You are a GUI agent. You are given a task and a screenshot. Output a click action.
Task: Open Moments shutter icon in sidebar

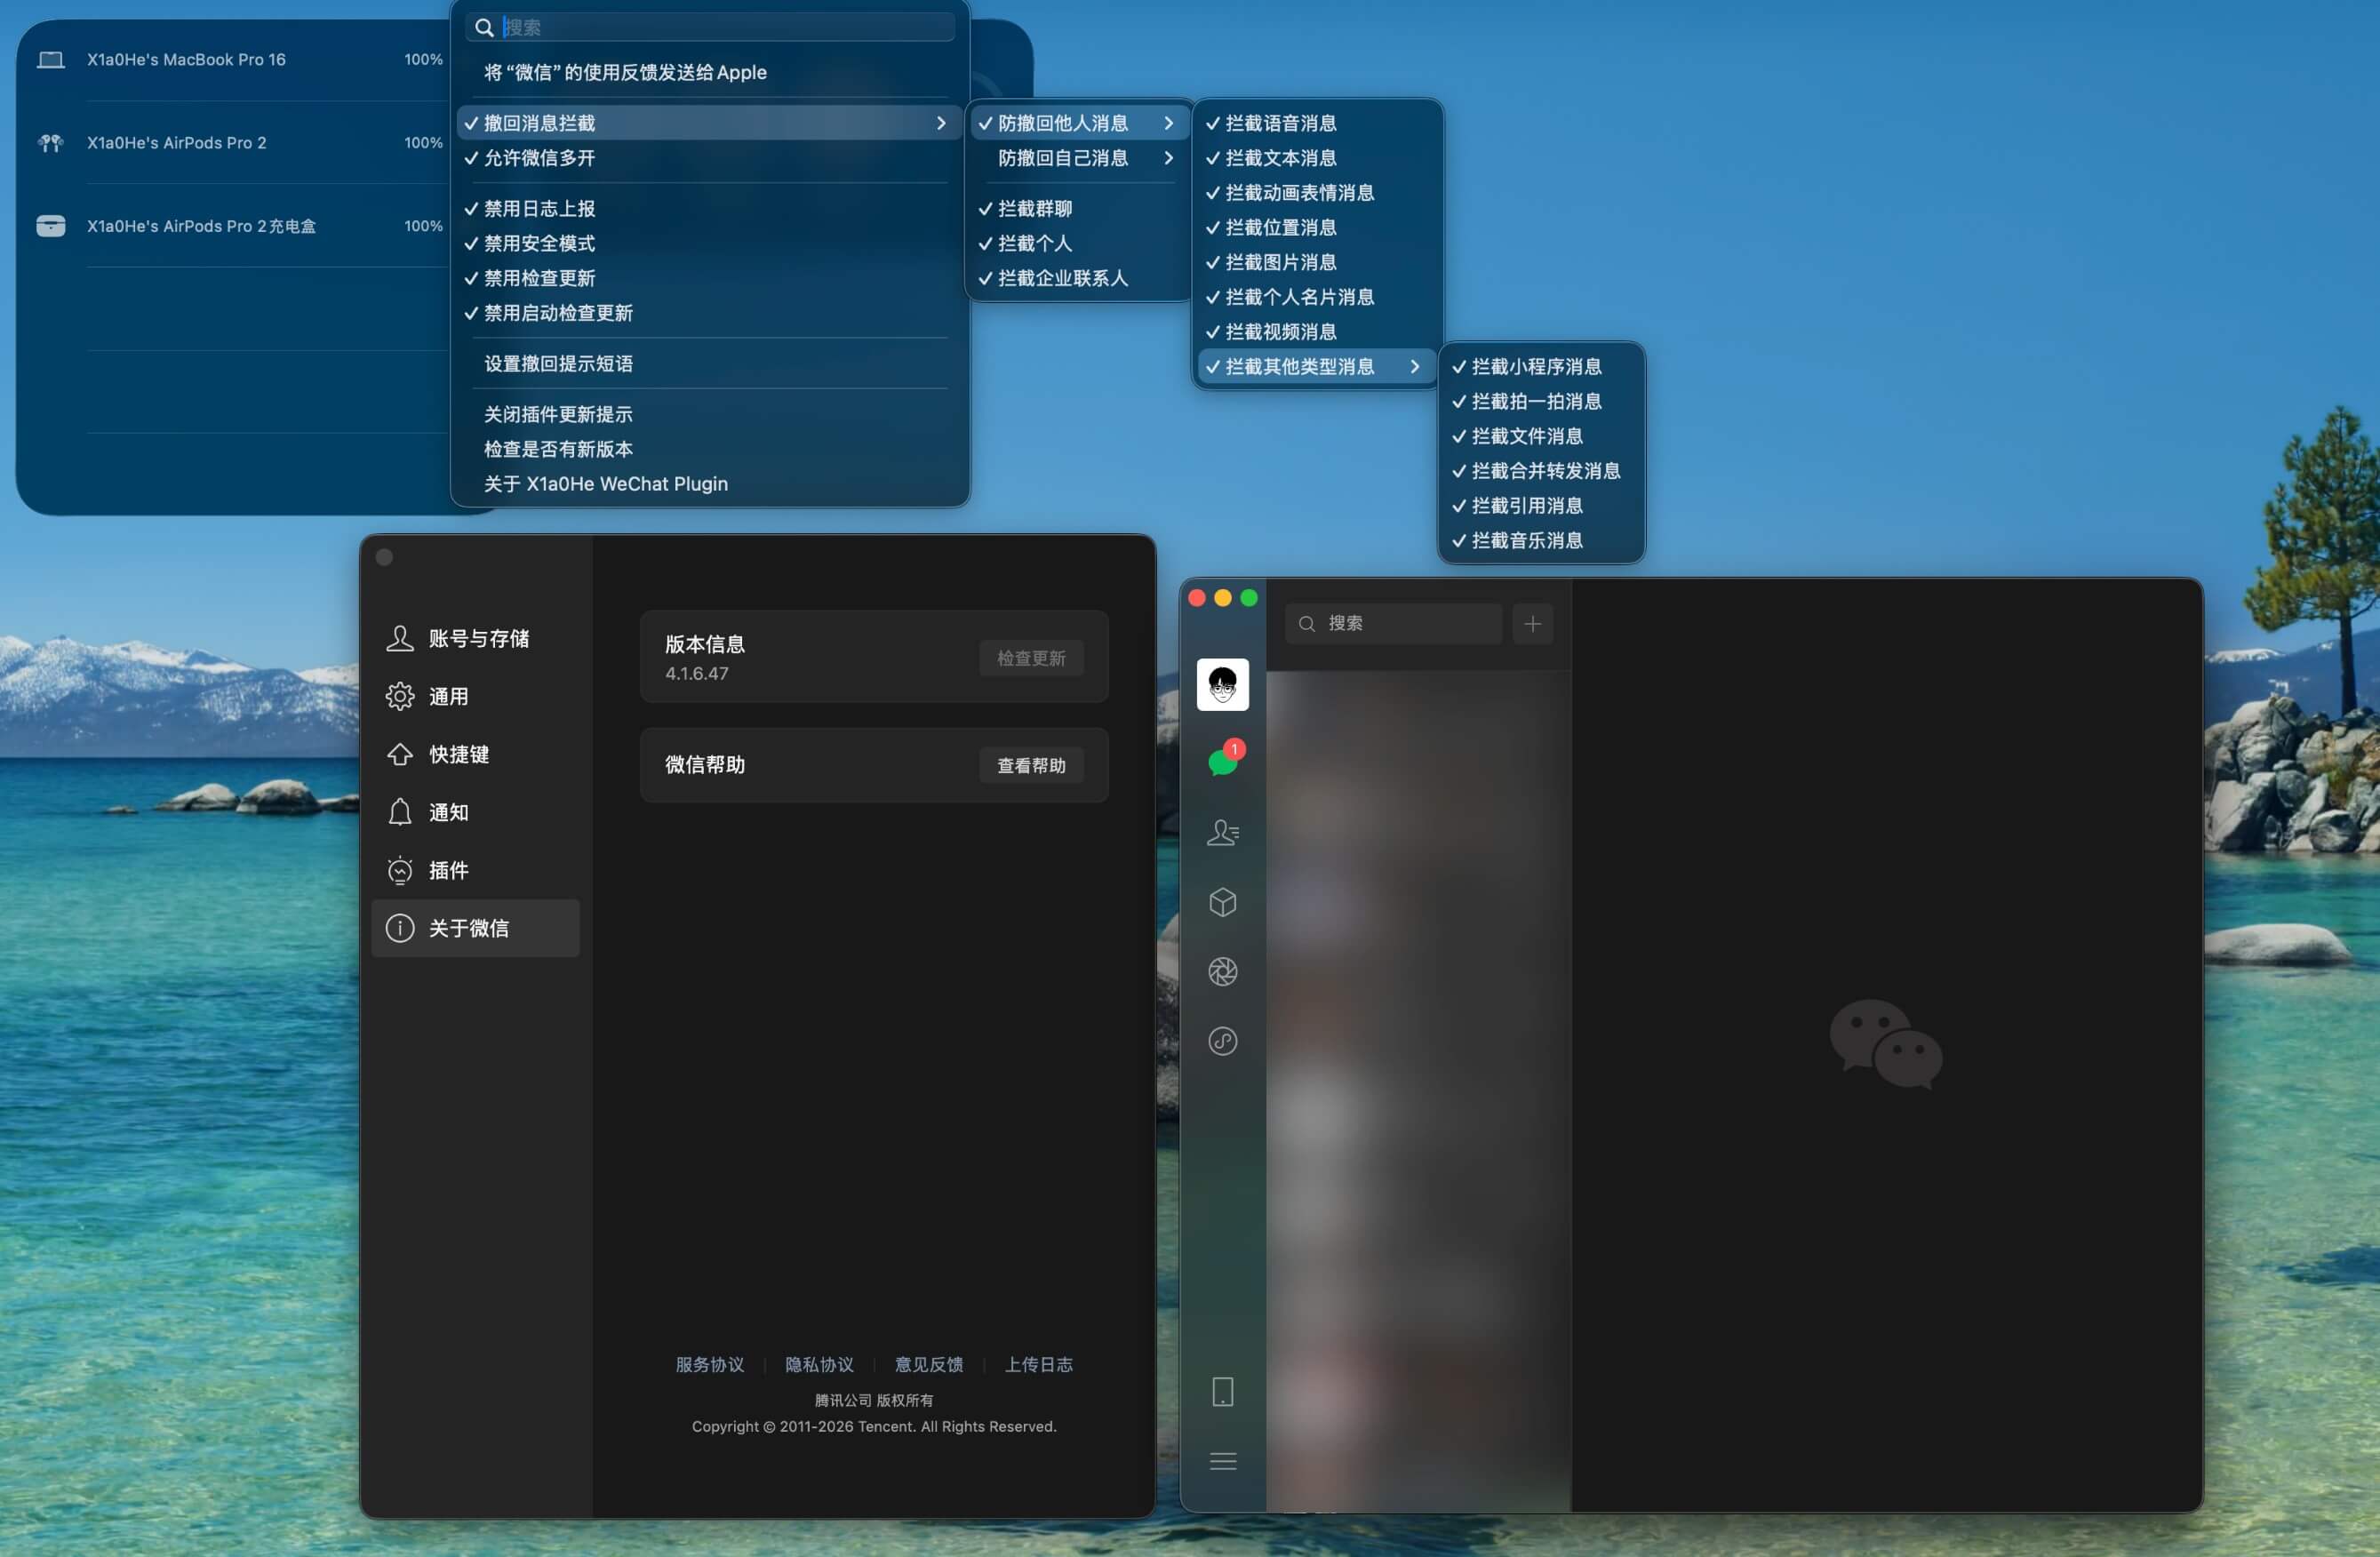(1222, 971)
